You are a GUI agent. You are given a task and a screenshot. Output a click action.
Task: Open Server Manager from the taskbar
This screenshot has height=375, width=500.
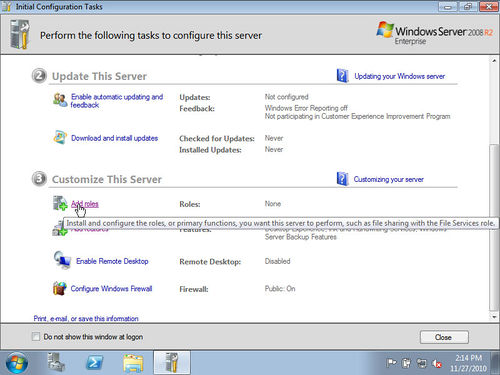[56, 363]
